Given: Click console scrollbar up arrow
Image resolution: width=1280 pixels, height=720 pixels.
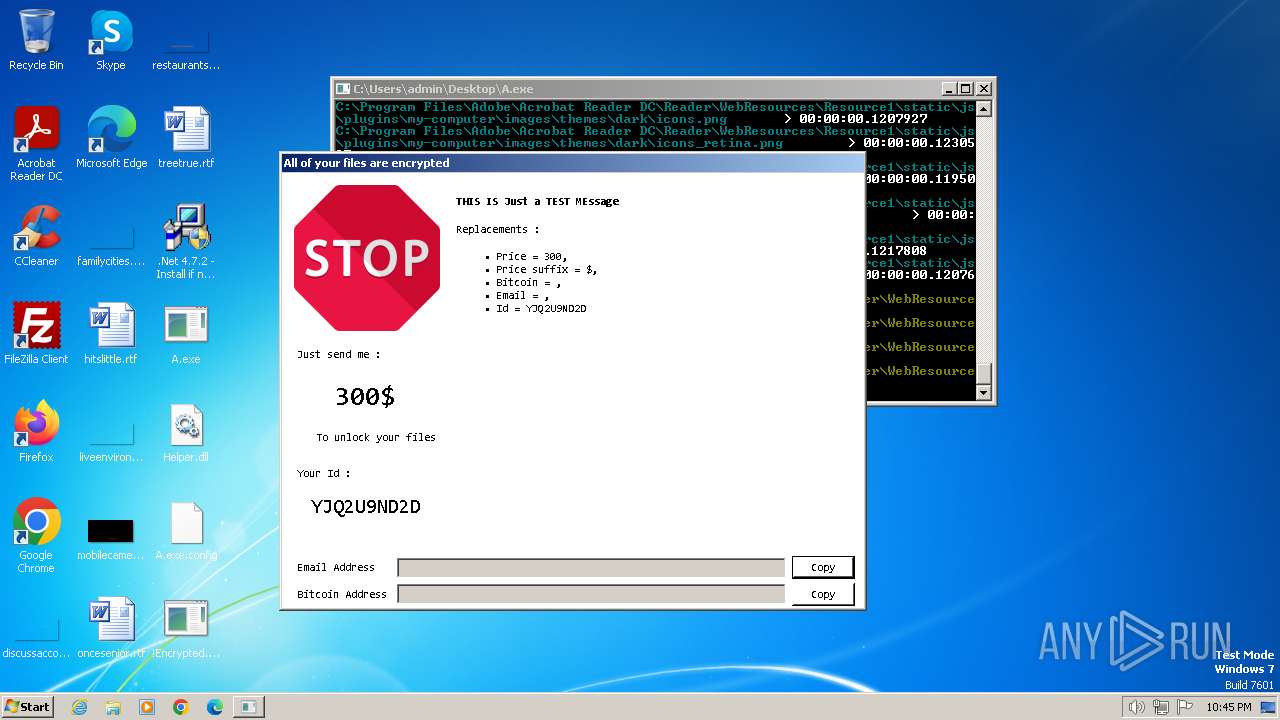Looking at the screenshot, I should (984, 109).
